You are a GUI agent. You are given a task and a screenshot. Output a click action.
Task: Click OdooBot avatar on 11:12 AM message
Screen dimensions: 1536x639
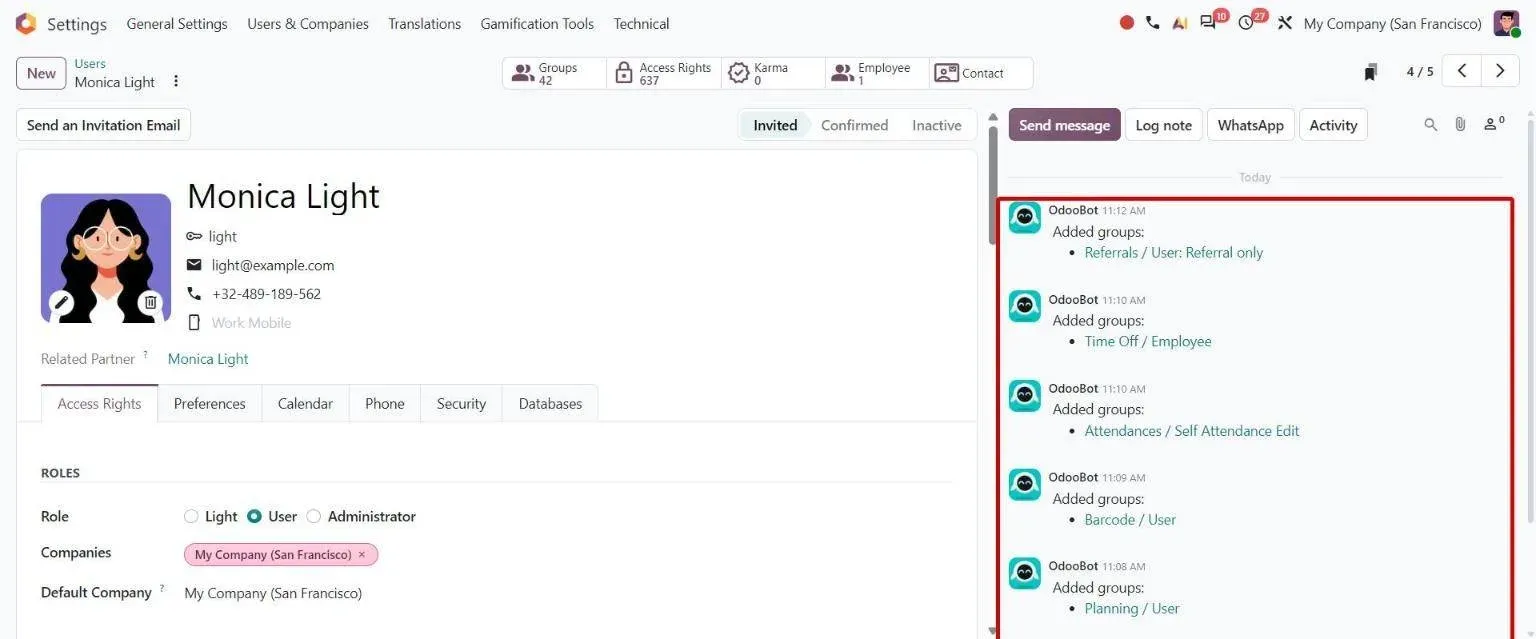[x=1024, y=217]
